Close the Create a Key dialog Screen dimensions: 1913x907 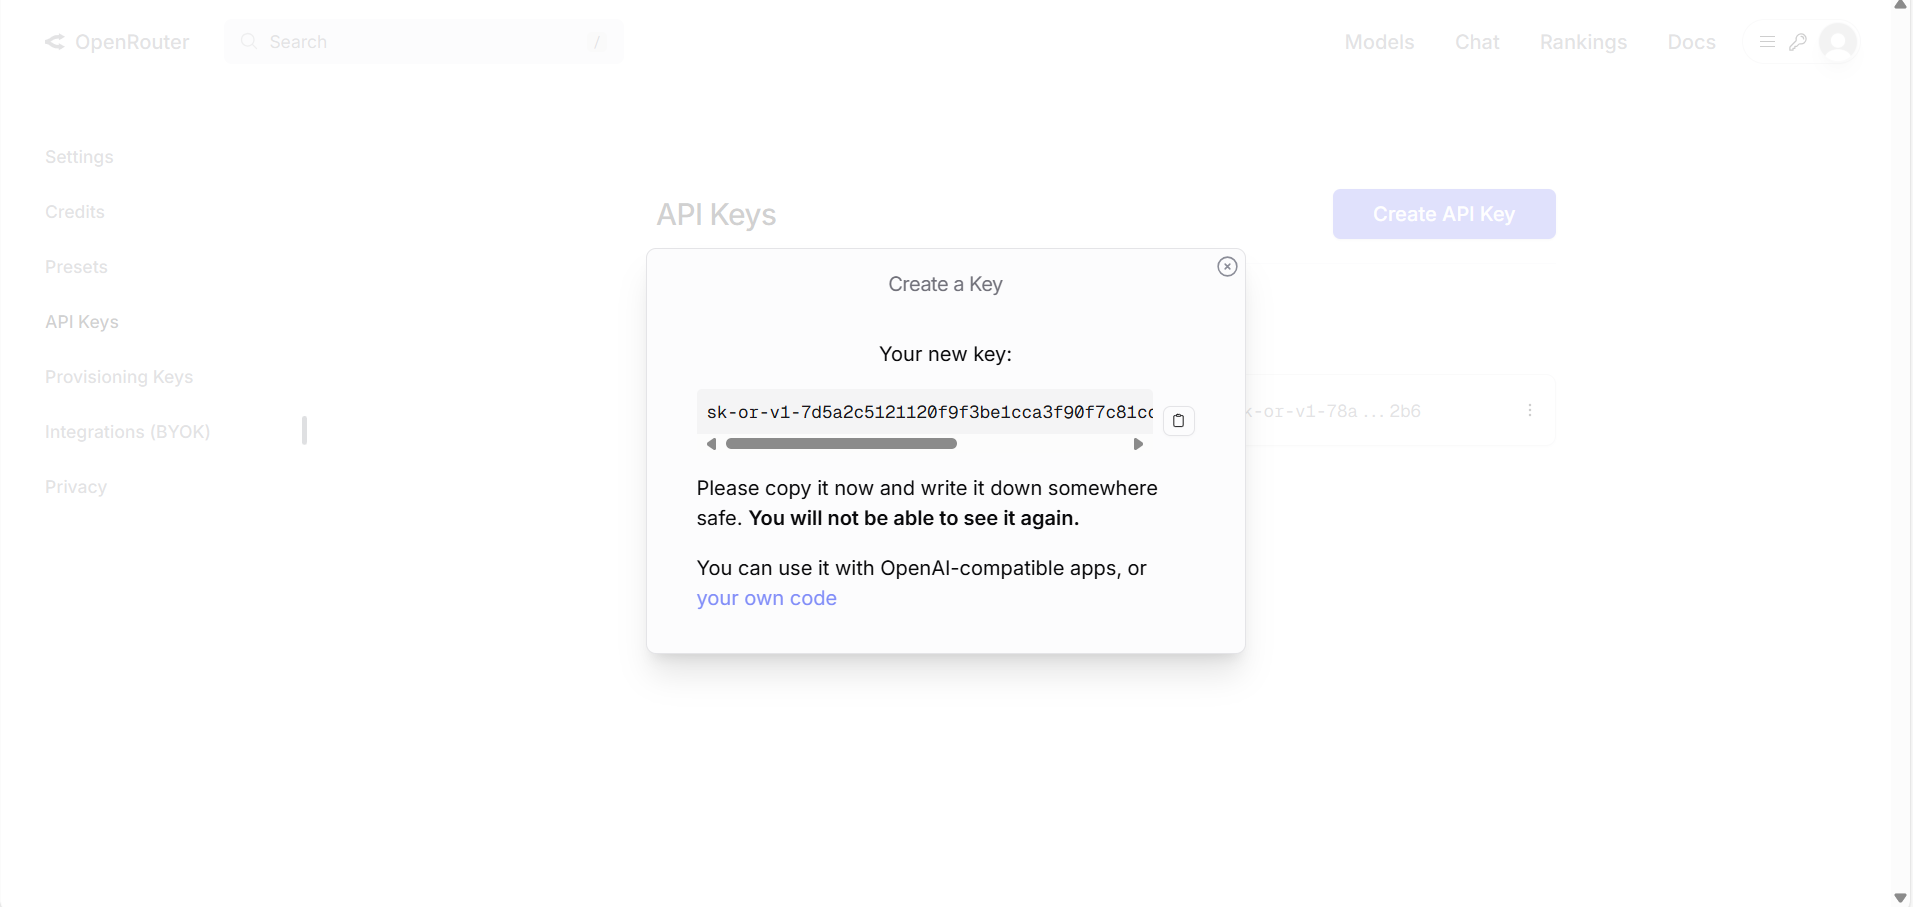click(1227, 266)
